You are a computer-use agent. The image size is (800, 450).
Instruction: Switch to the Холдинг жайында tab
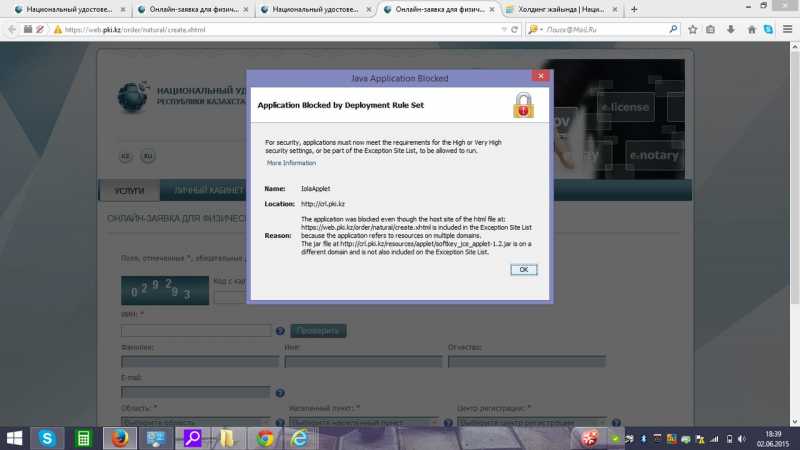[567, 9]
